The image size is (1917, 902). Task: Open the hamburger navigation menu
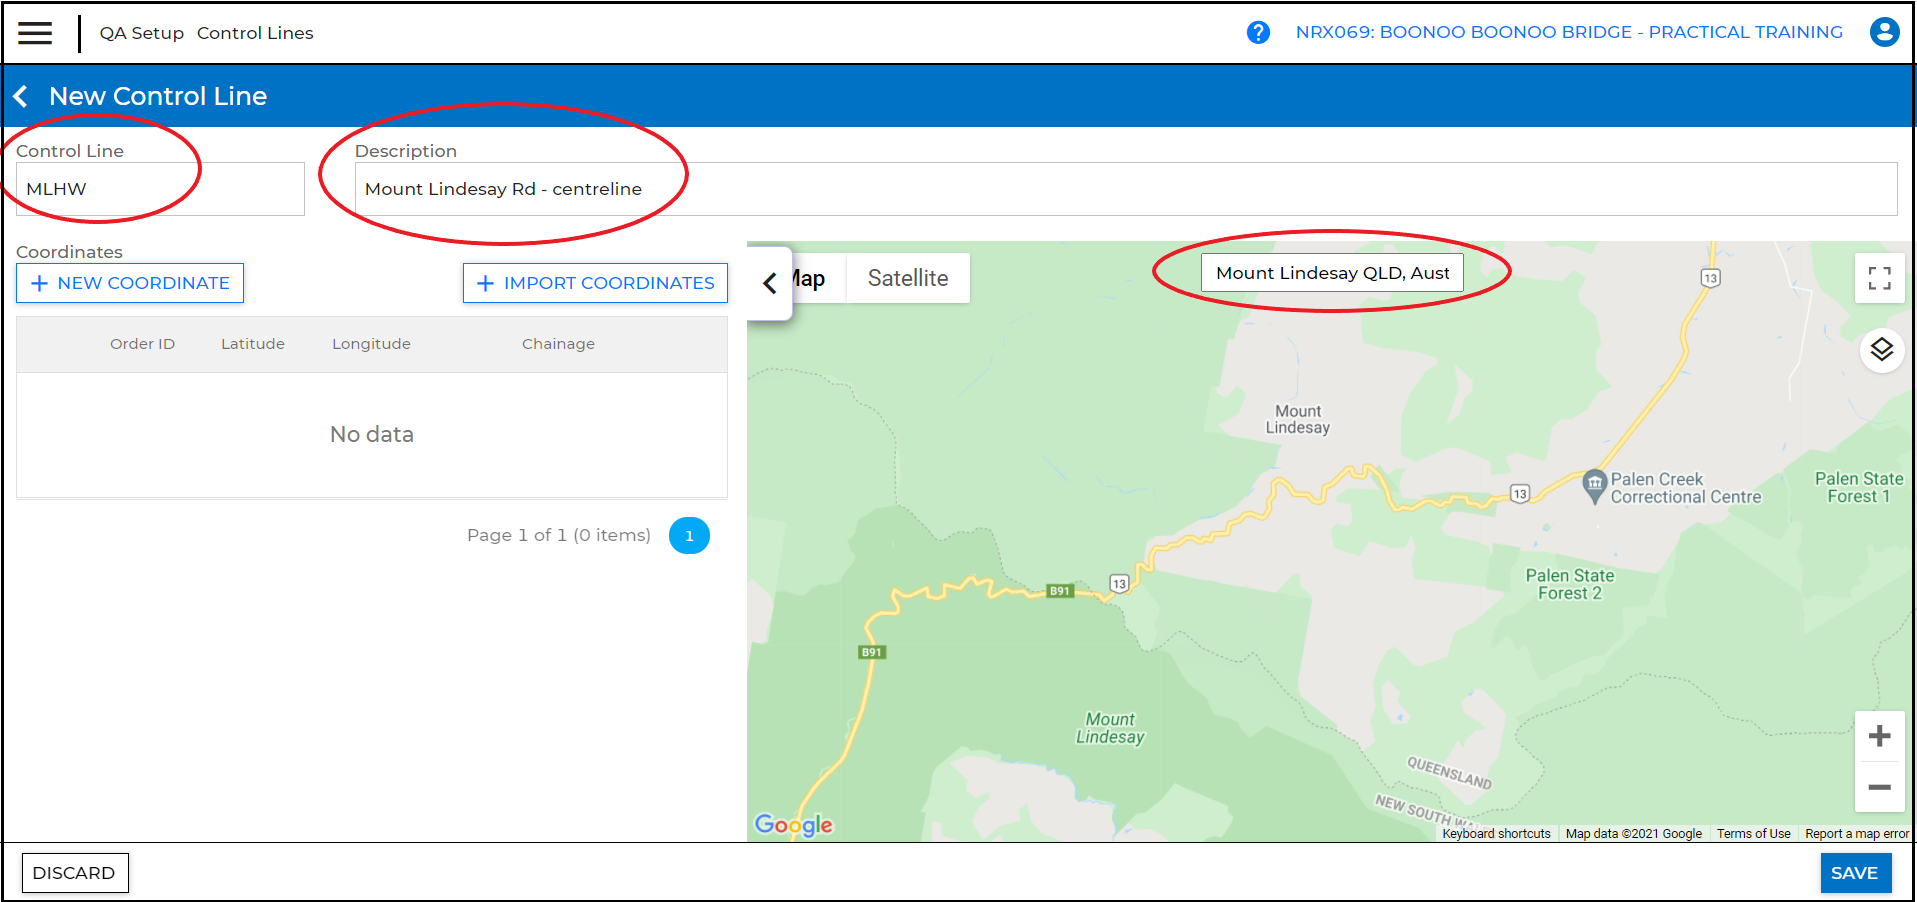35,33
